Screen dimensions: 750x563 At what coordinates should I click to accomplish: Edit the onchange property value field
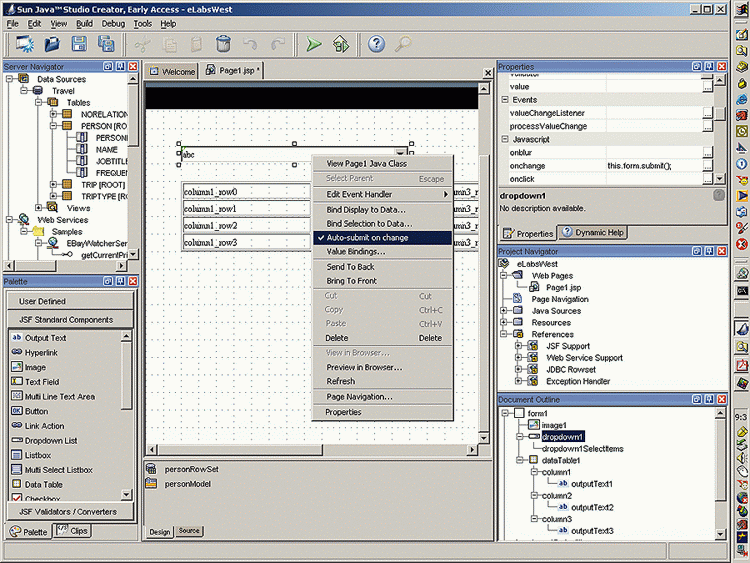[653, 166]
